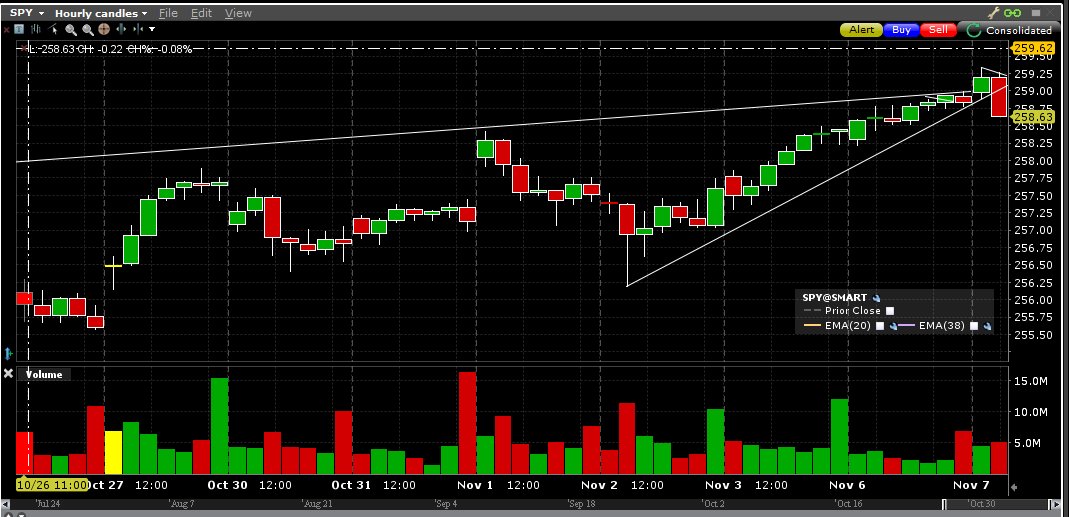
Task: Click the yellow volume bar at Oct 27
Action: 113,452
